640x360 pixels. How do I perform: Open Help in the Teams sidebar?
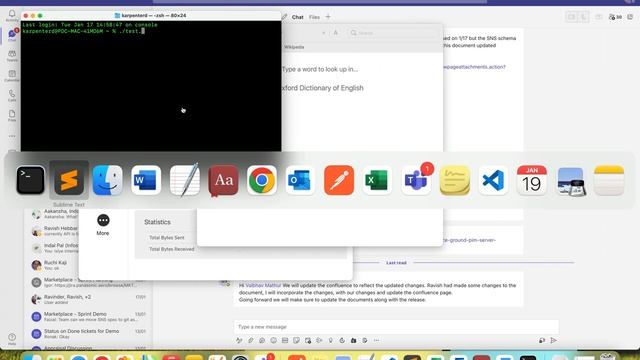(12, 339)
